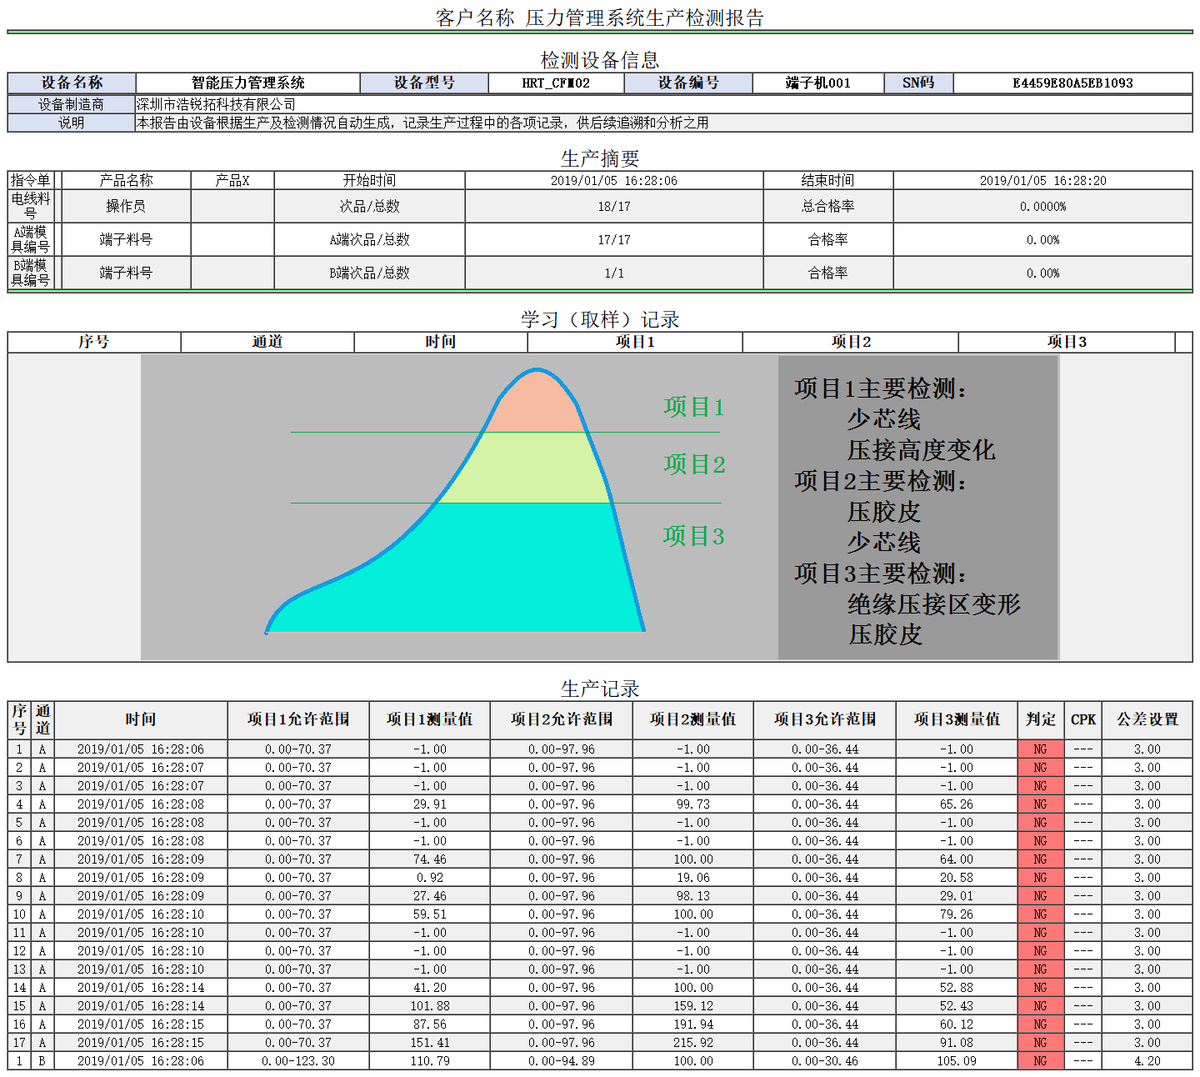The width and height of the screenshot is (1200, 1077).
Task: Select the 公差设置 column header
Action: [1148, 720]
